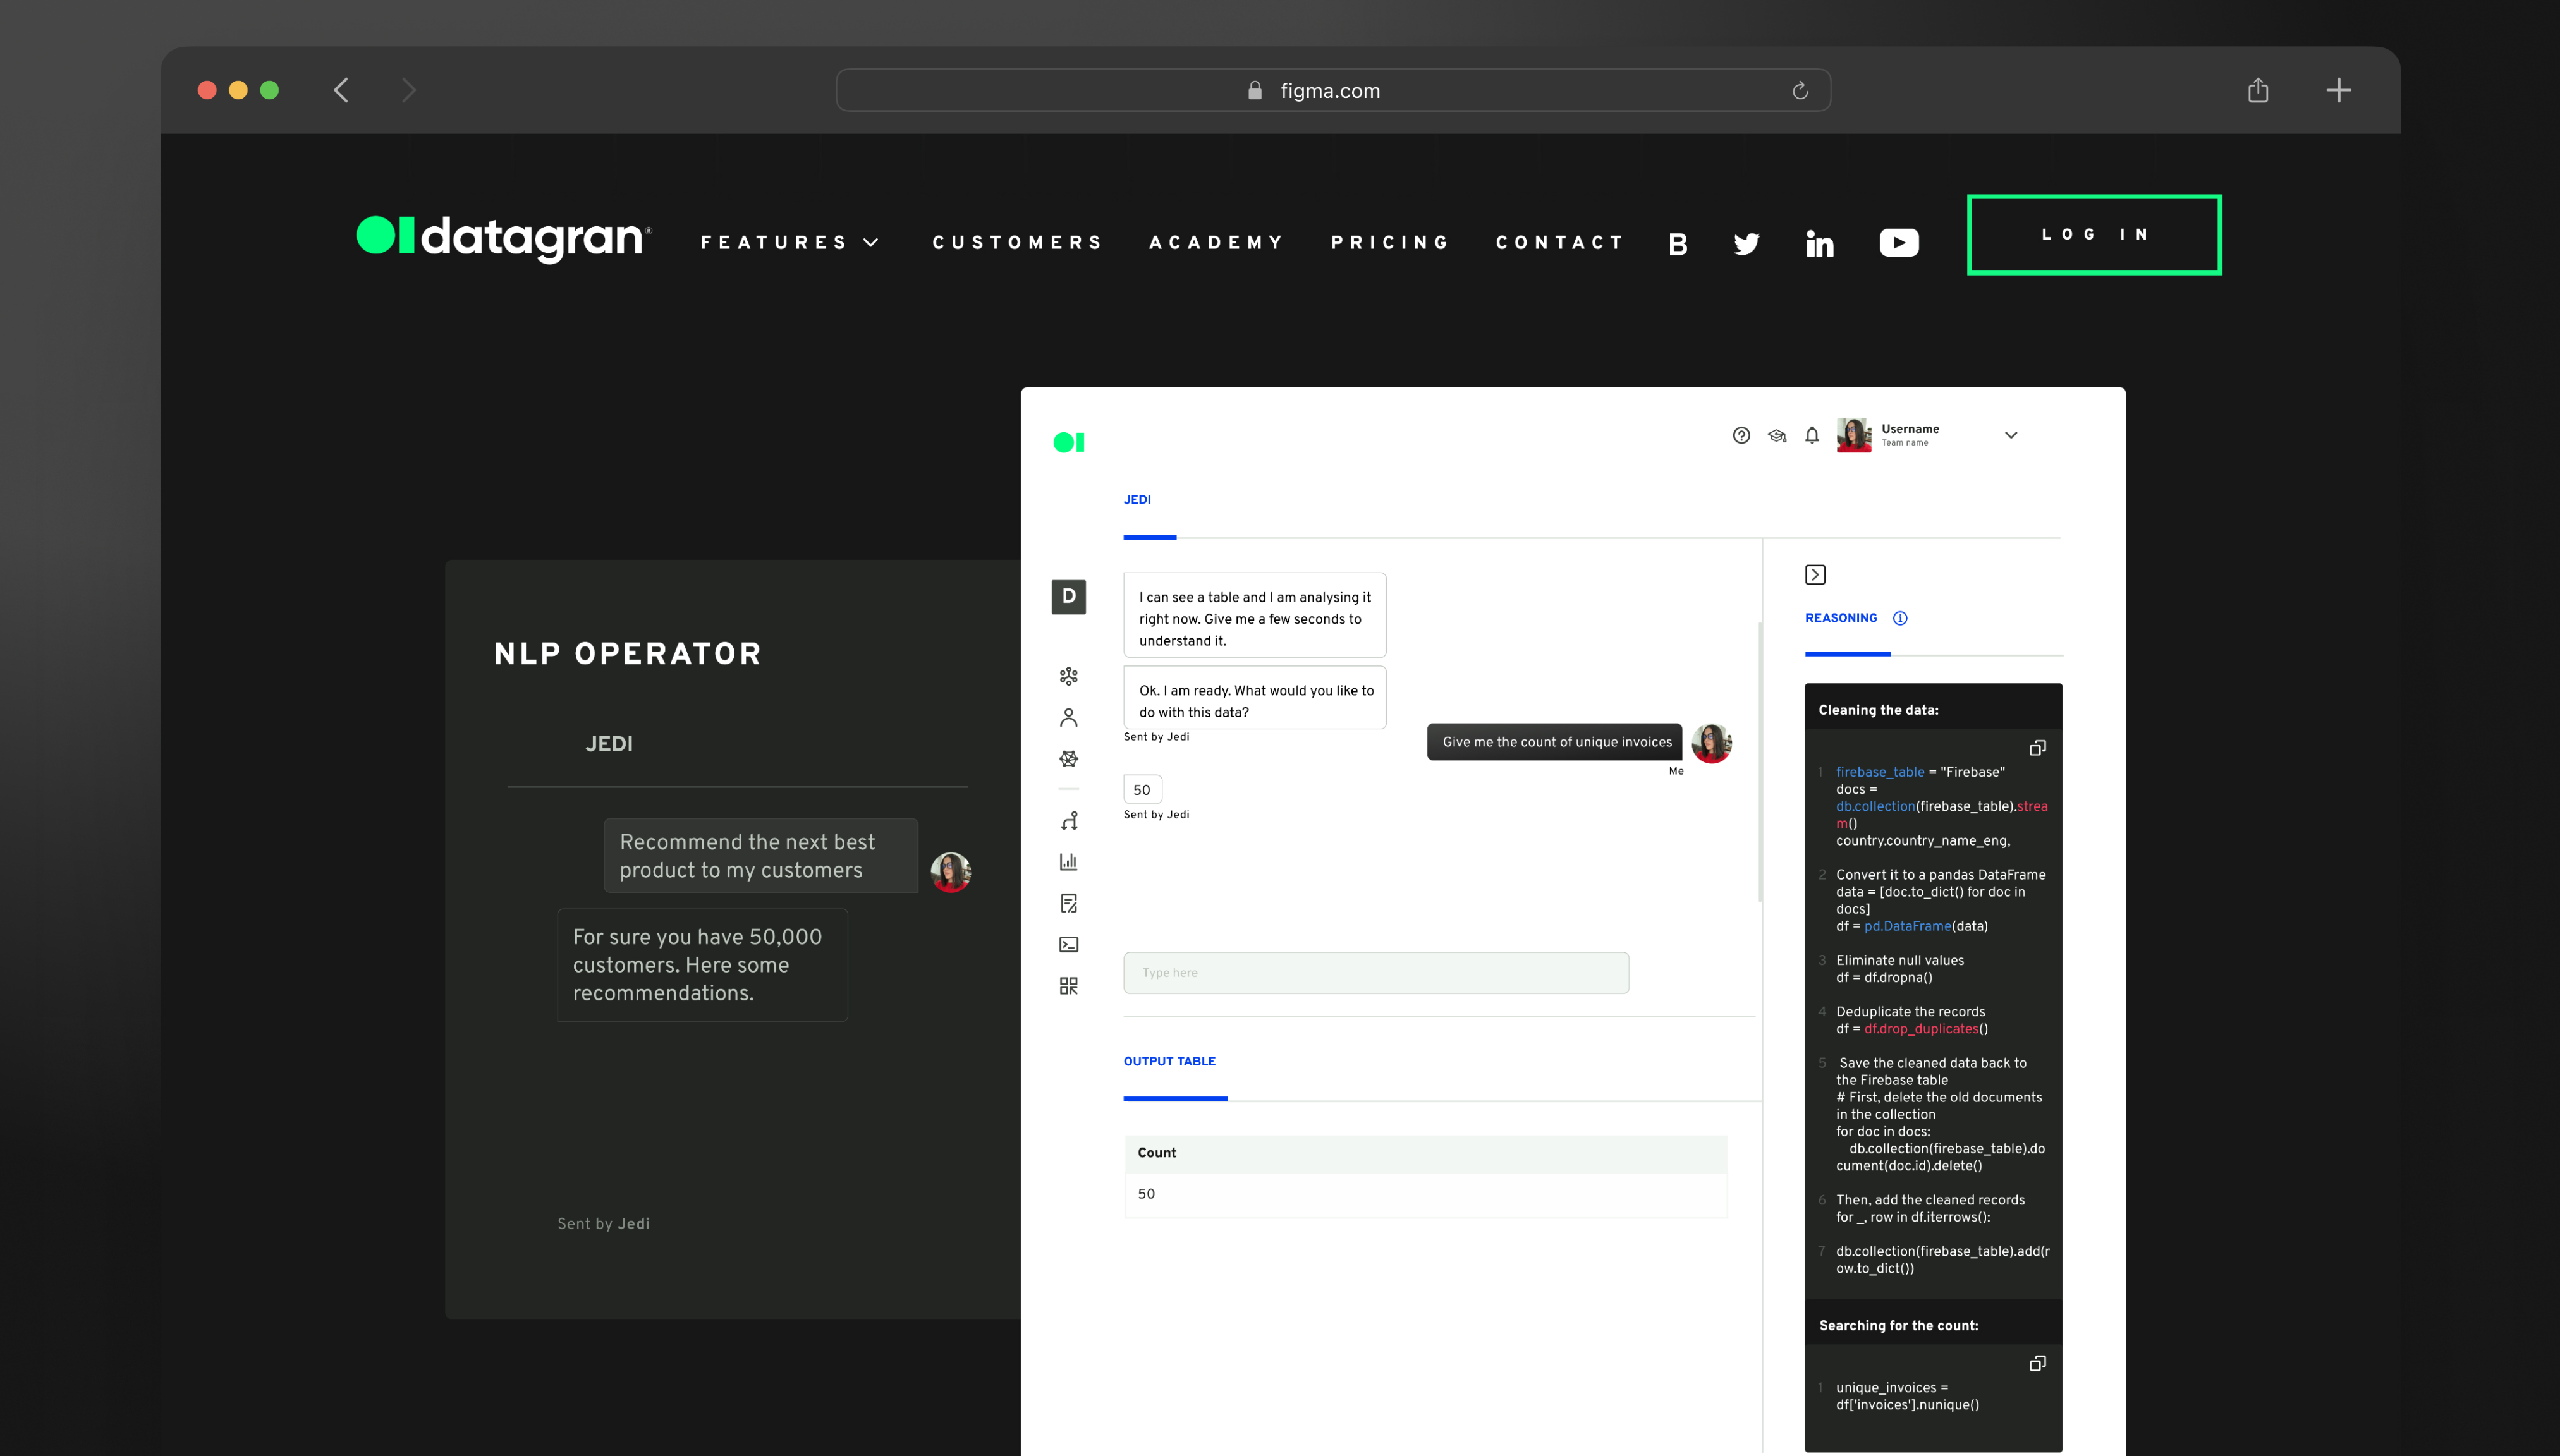This screenshot has width=2560, height=1456.
Task: Click the LOG IN button
Action: coord(2094,235)
